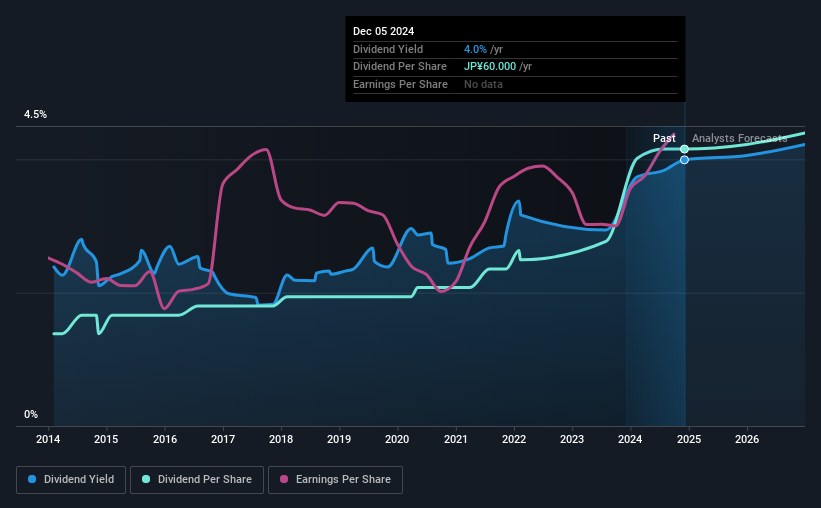Click the JP¥60.000 dividend per share value
The height and width of the screenshot is (508, 821).
[x=490, y=67]
